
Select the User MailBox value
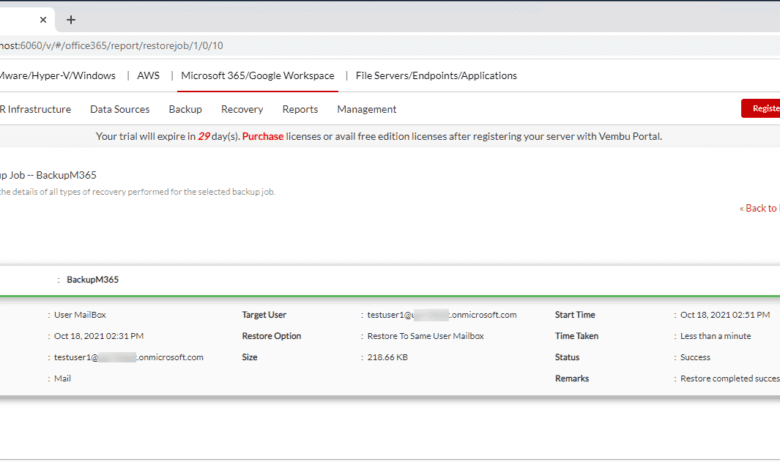coord(80,315)
